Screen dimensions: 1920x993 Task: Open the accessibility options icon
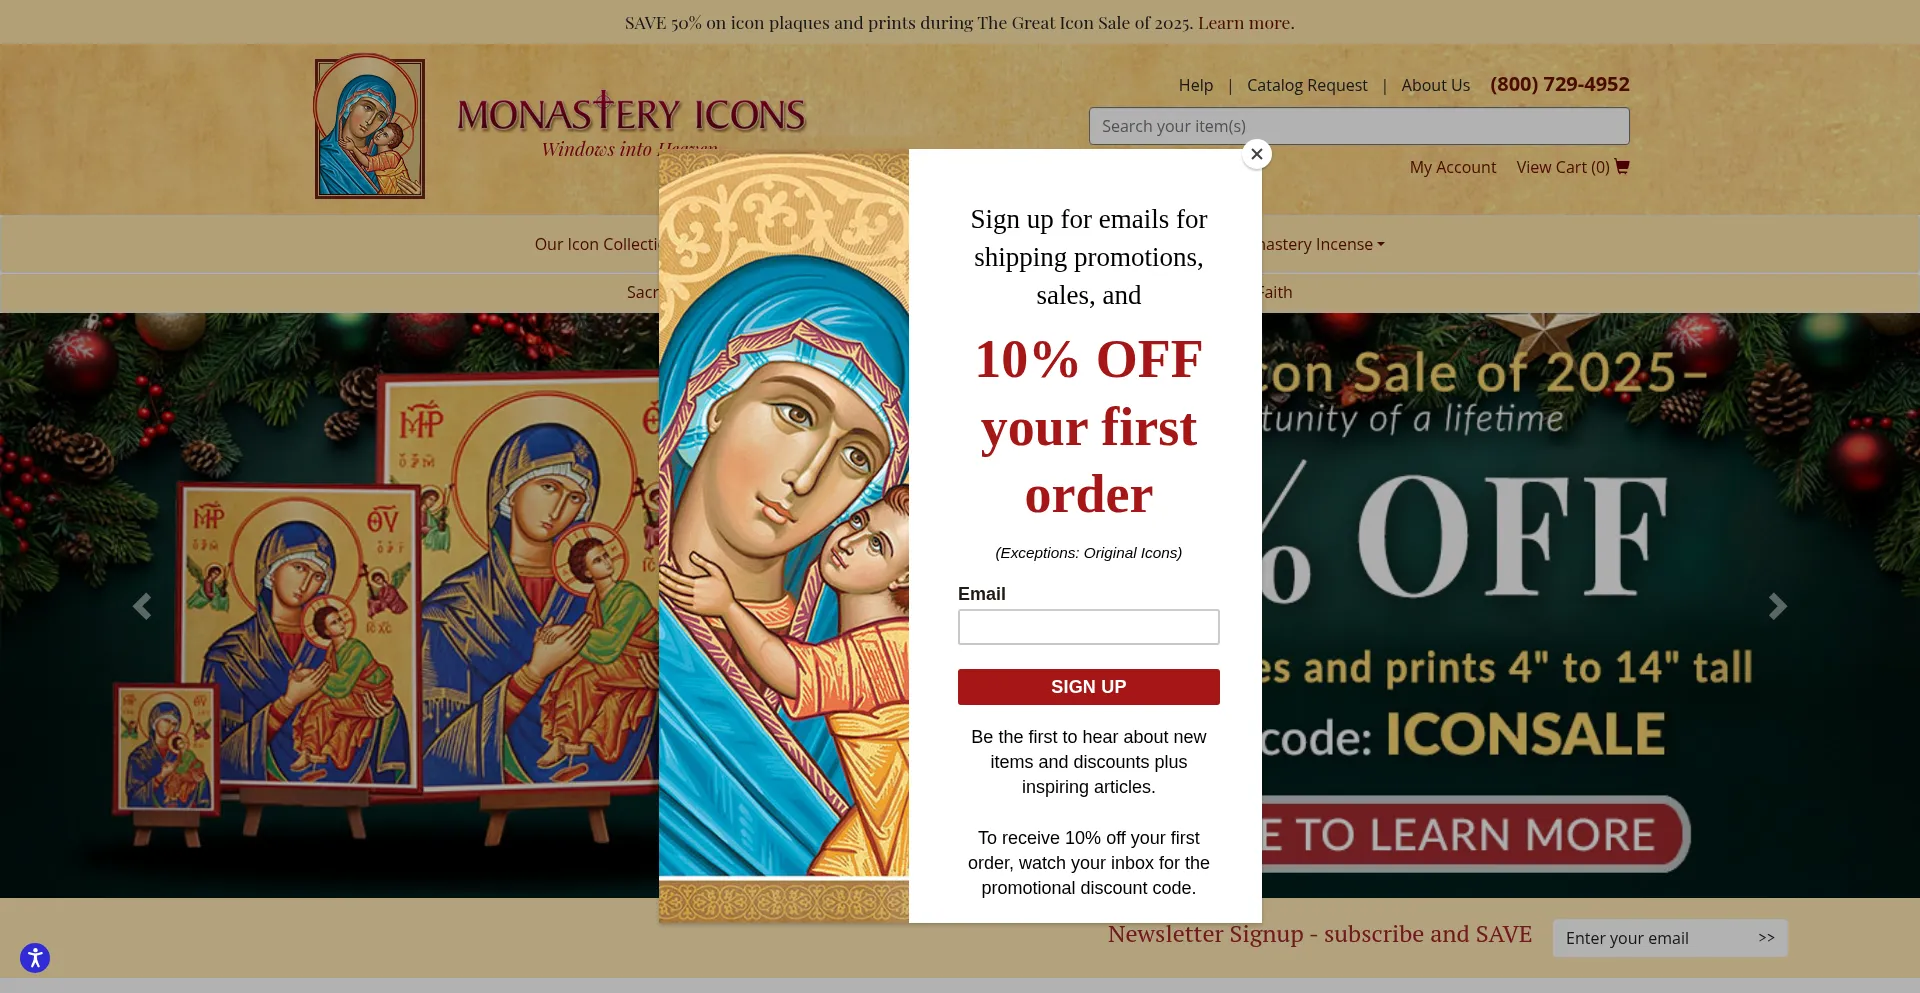[35, 958]
